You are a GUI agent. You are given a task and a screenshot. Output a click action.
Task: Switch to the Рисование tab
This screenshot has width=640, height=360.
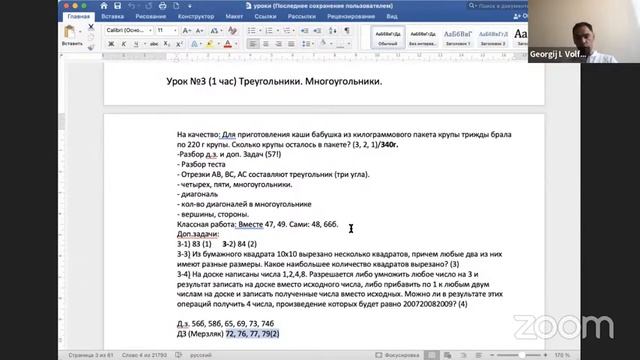point(151,17)
